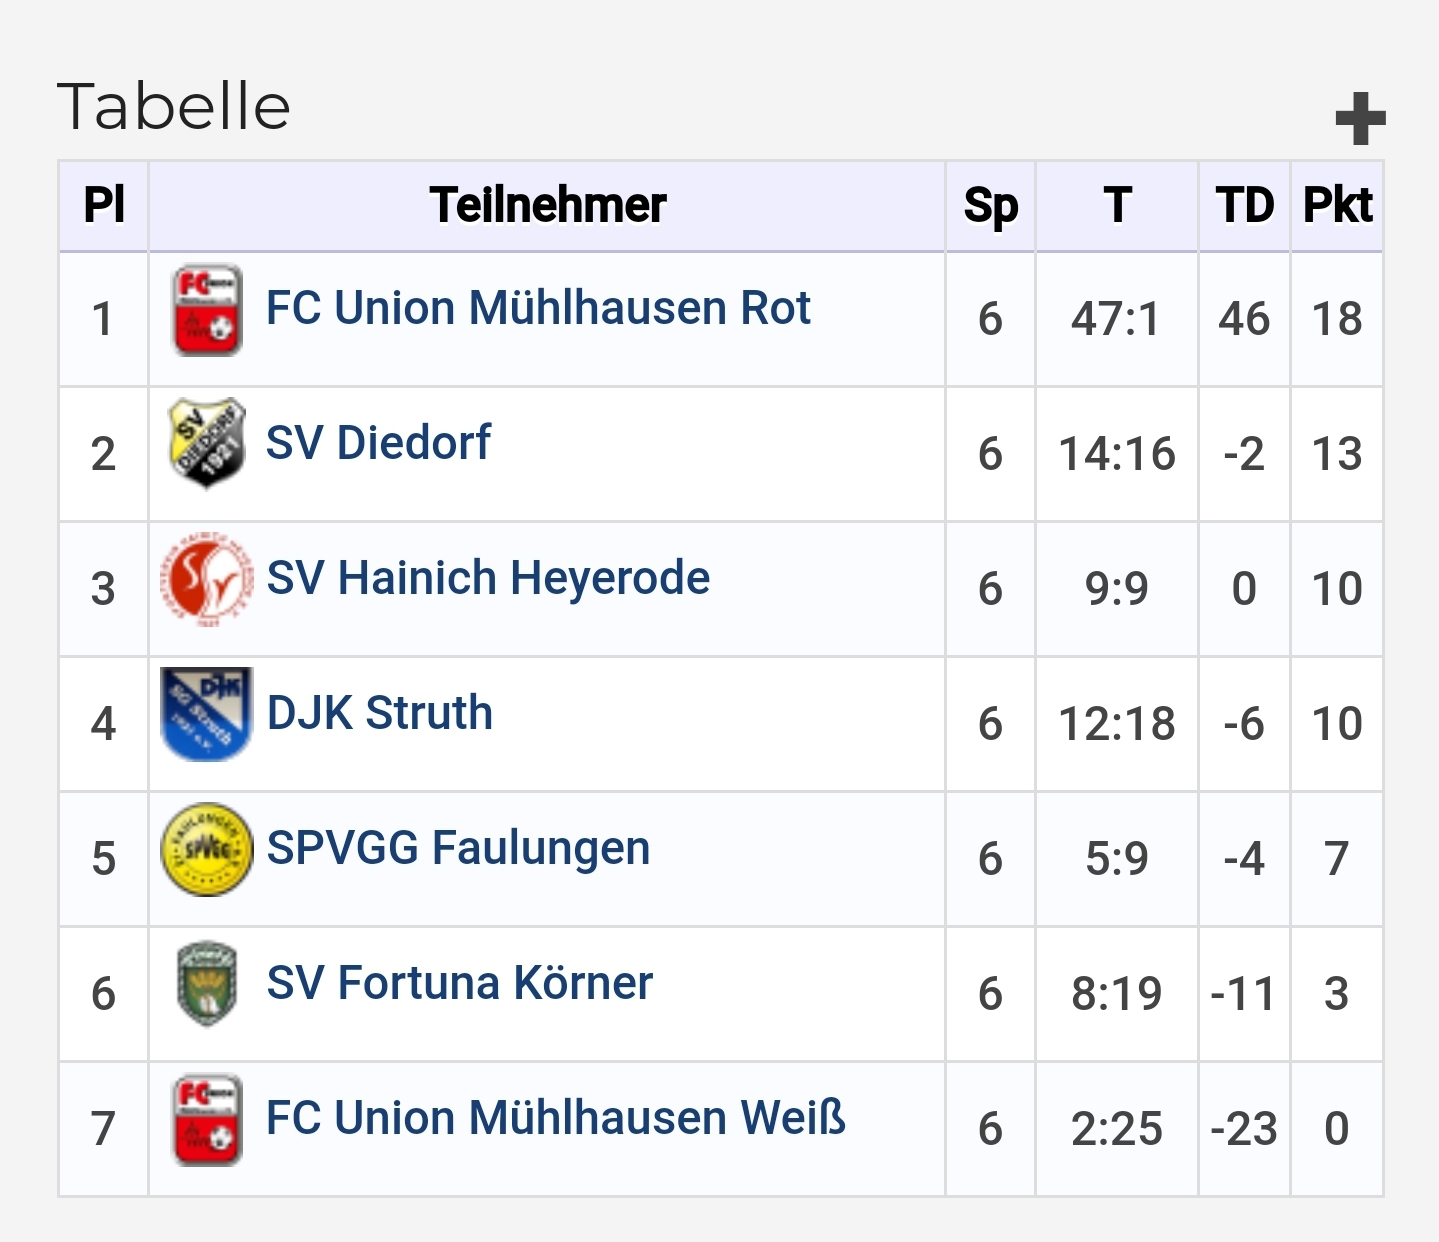Open the FC Union Mühlhausen Rot team link
Viewport: 1439px width, 1242px height.
click(538, 308)
